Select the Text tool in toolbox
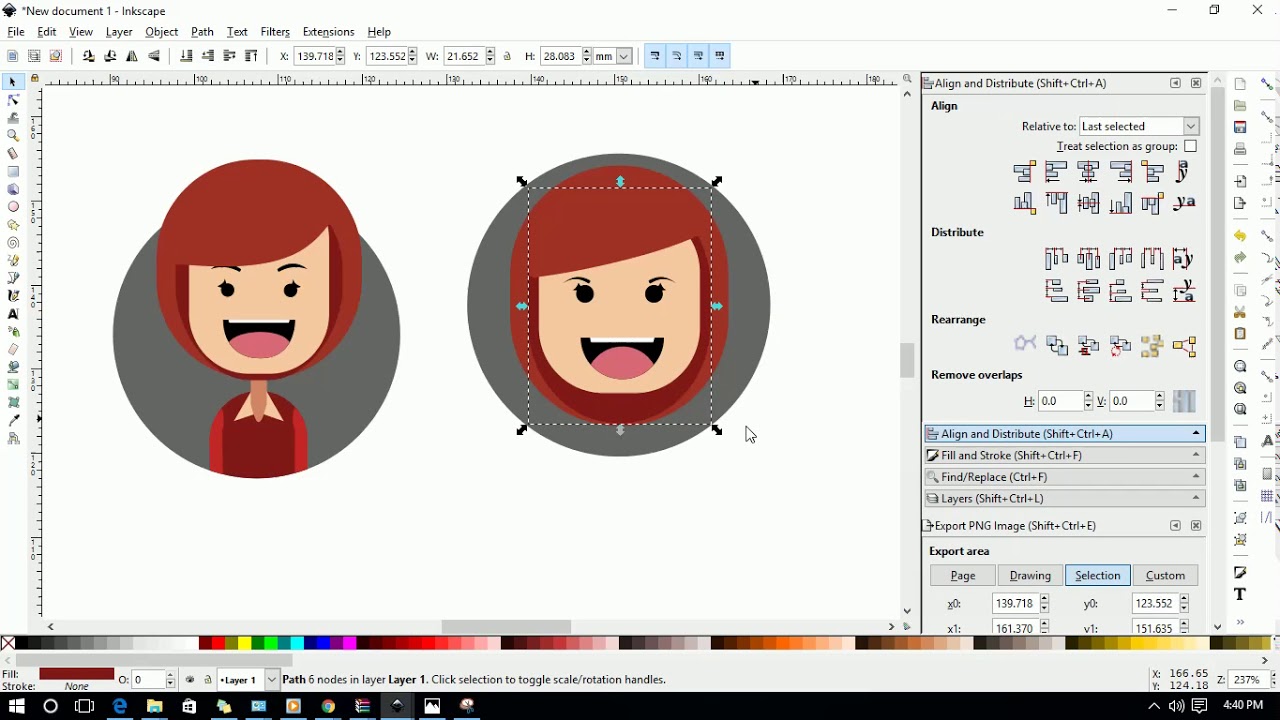 coord(13,314)
